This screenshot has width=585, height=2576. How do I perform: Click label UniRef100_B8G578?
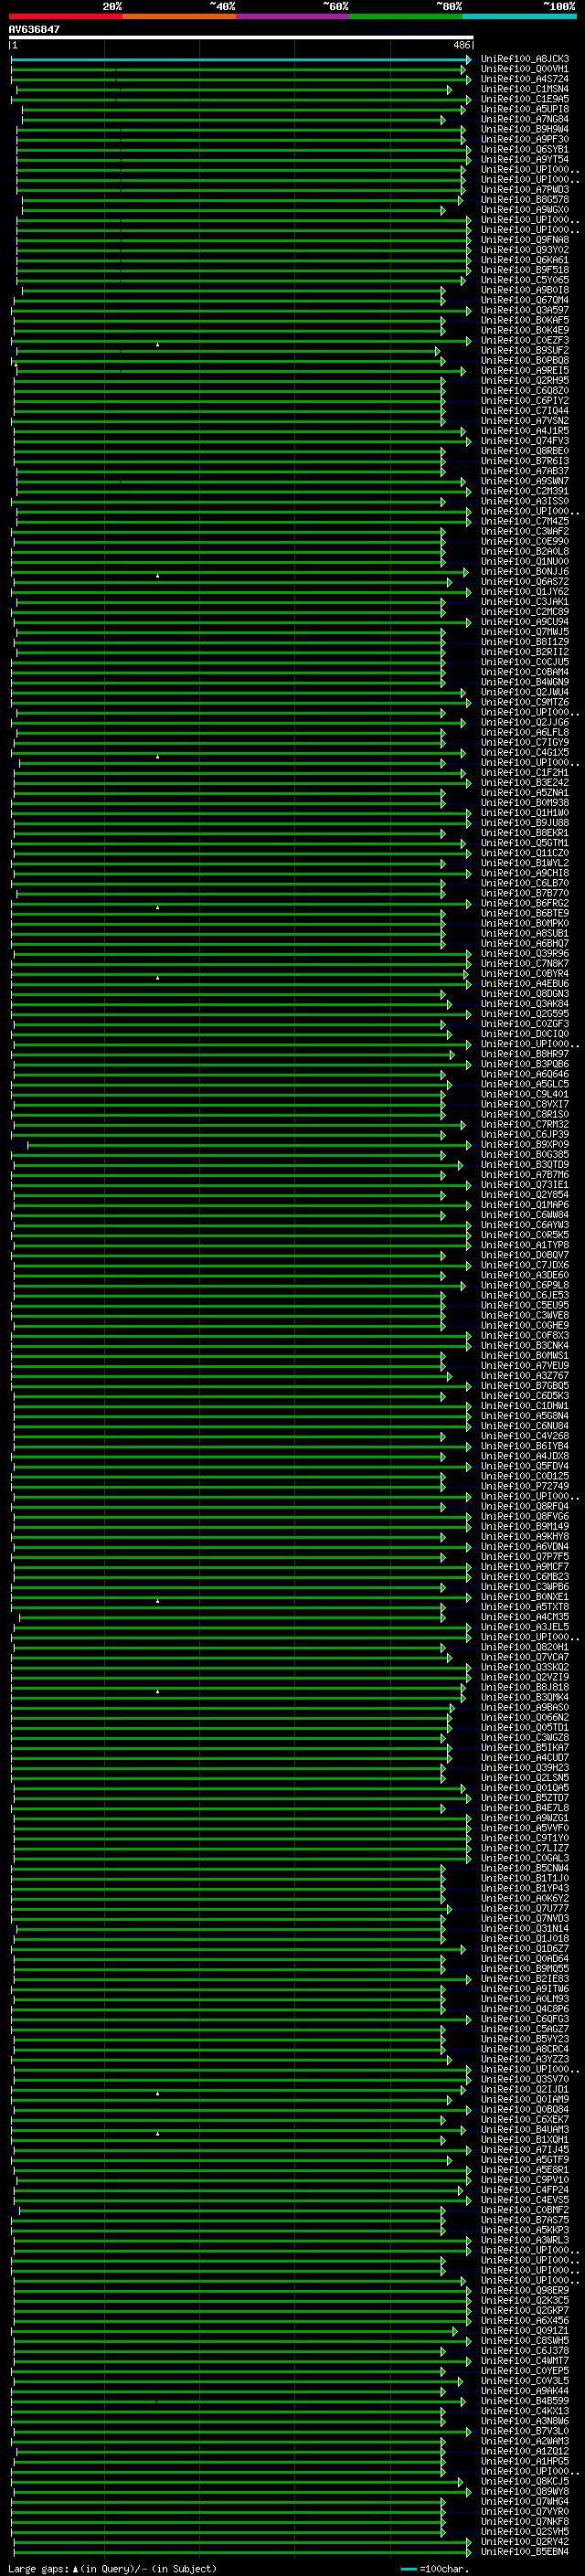click(x=525, y=199)
